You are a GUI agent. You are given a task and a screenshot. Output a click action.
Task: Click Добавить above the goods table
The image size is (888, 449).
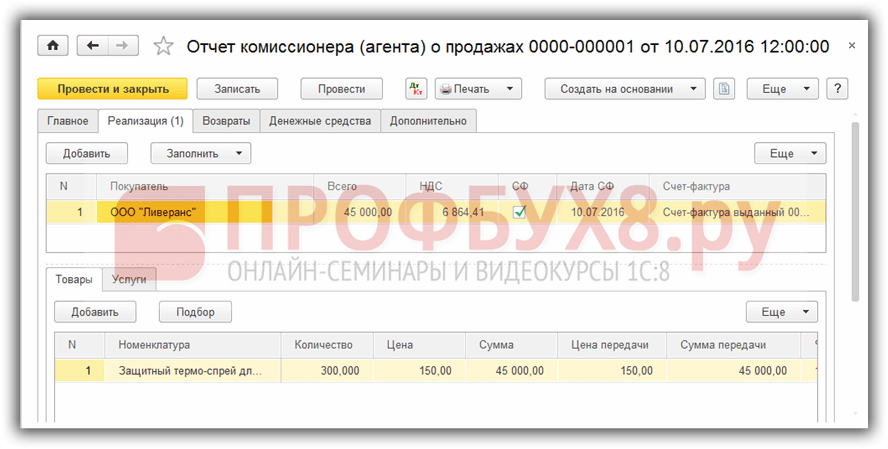tap(95, 312)
